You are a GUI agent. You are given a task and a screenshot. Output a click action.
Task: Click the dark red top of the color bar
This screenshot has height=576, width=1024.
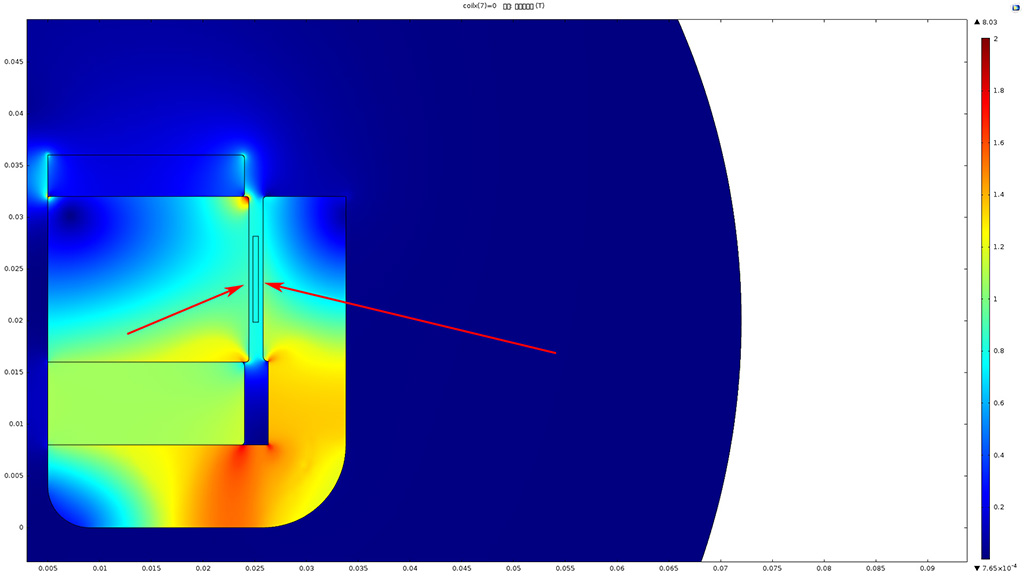(x=985, y=44)
